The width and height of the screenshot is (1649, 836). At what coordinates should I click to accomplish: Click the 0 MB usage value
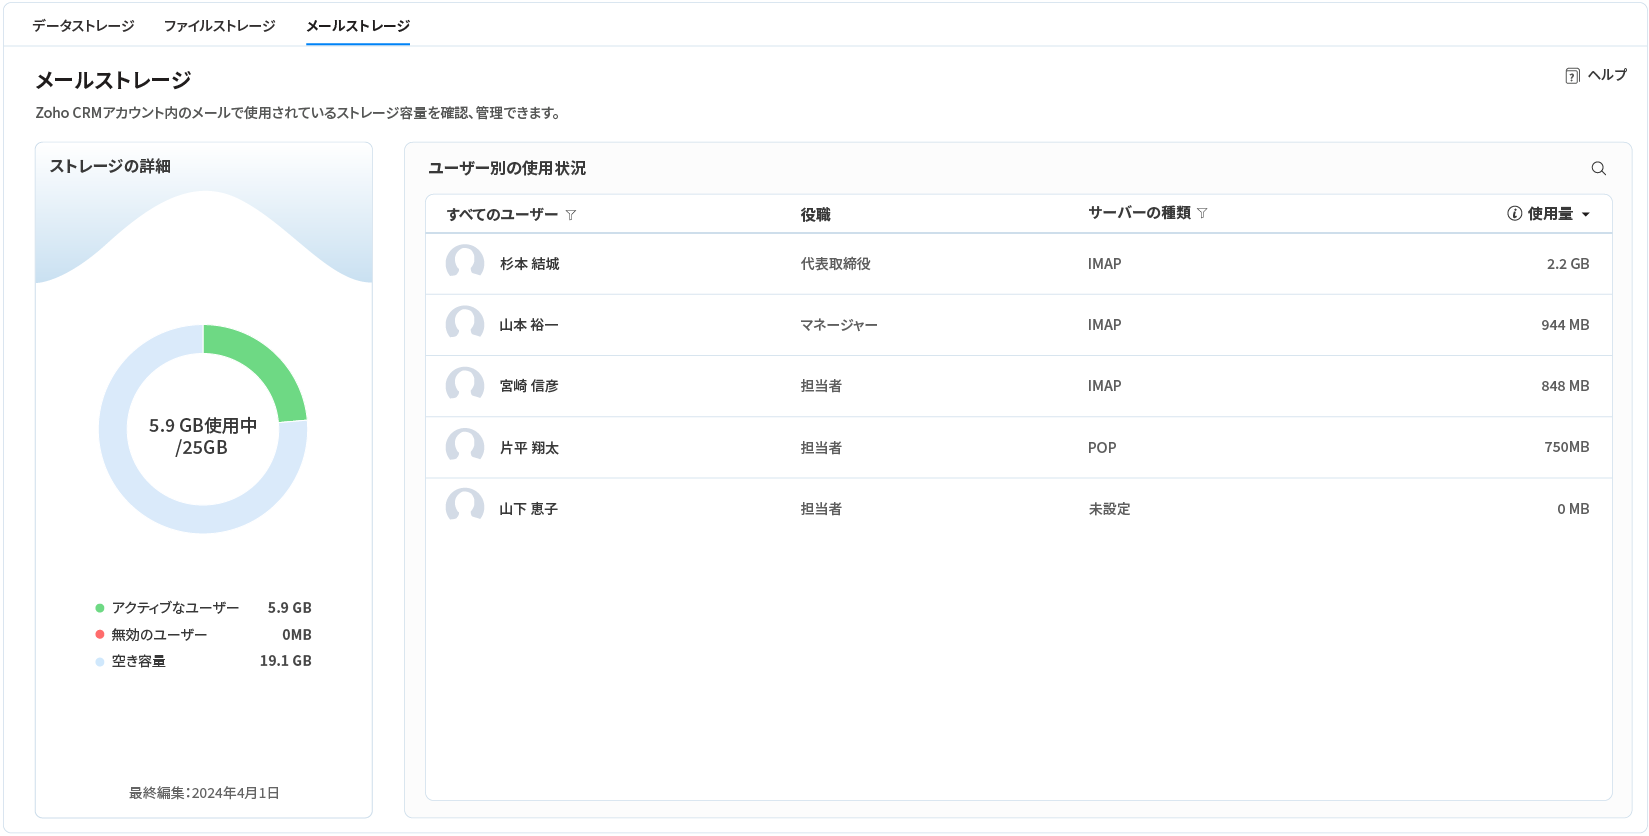pyautogui.click(x=1573, y=509)
